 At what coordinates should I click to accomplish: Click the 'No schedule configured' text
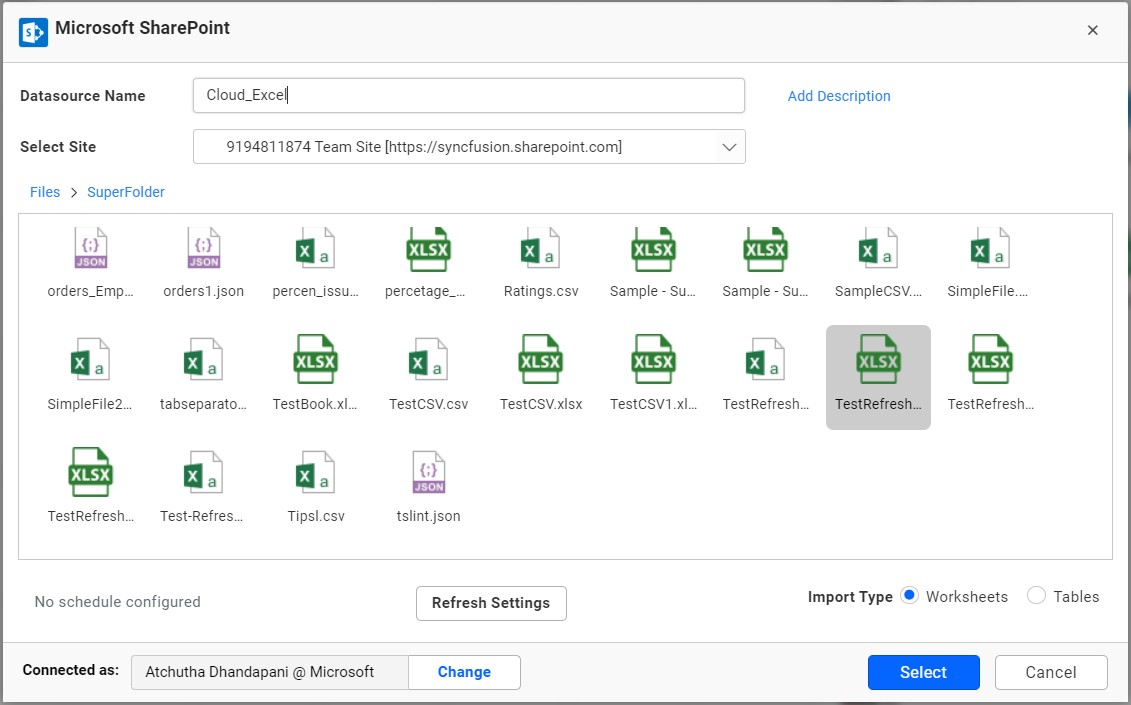coord(118,602)
